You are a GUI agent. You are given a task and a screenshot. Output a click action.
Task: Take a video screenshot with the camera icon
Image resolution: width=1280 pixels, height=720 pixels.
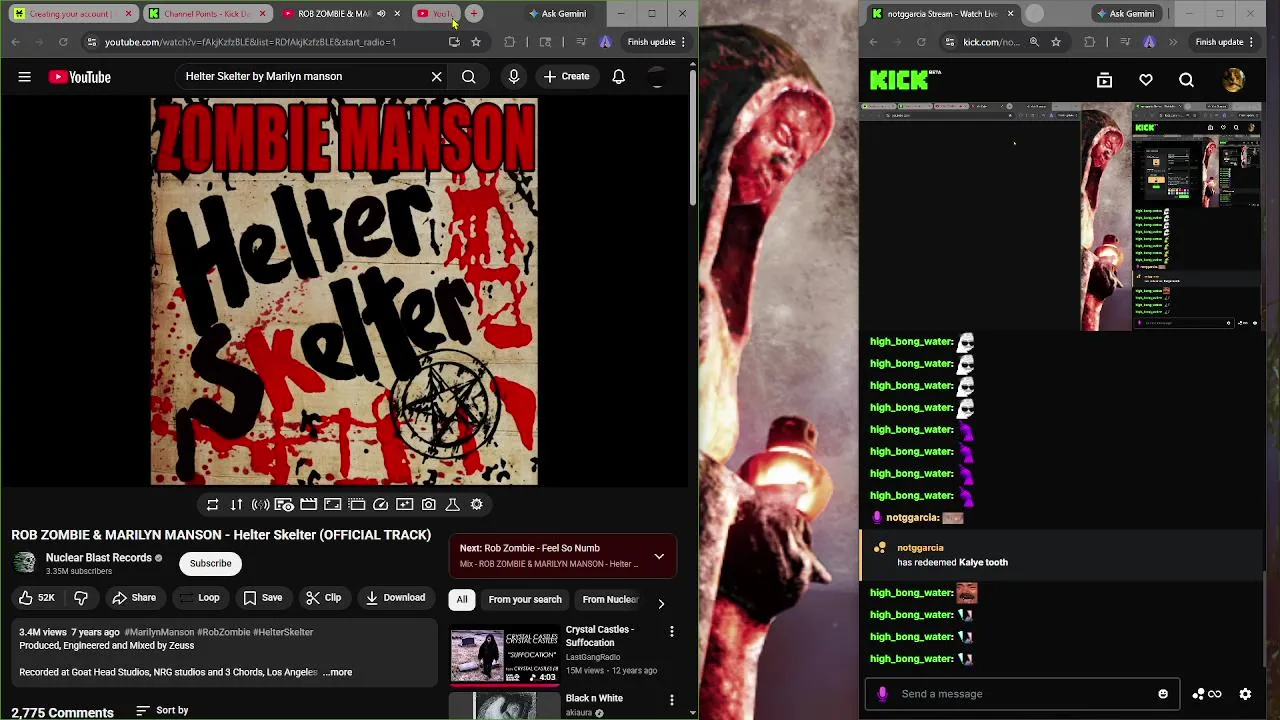(428, 505)
